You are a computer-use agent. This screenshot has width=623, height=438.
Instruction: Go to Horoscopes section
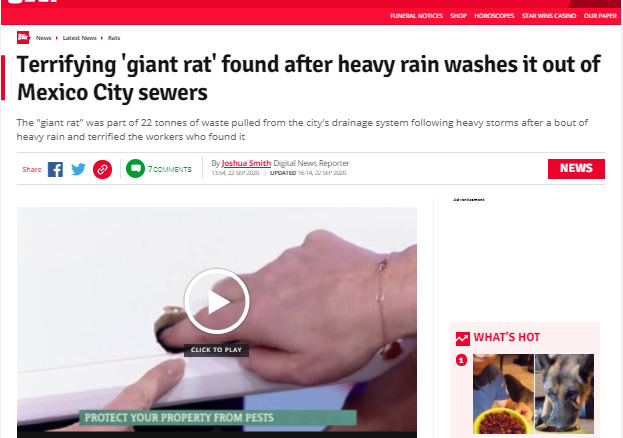coord(494,16)
